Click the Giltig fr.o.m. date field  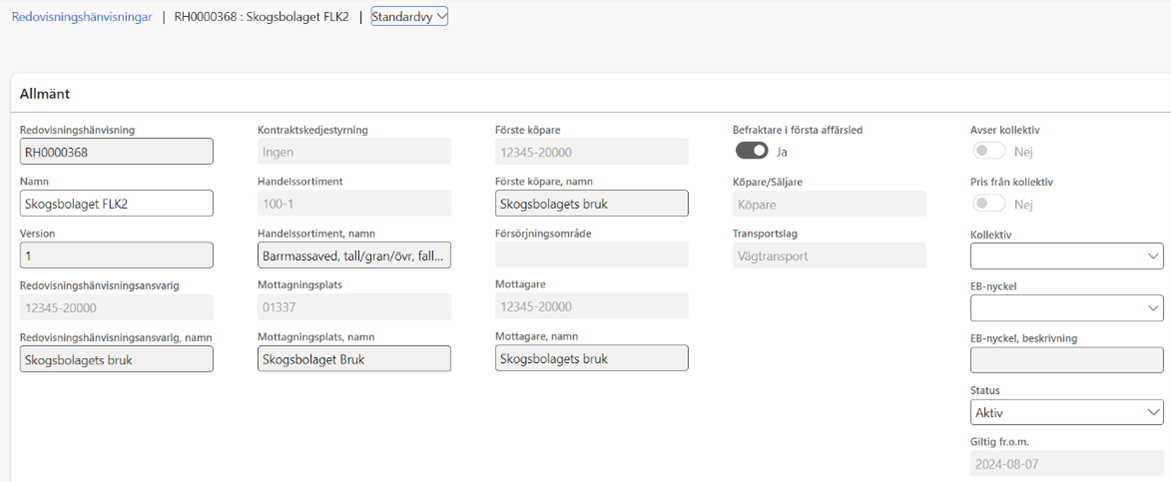point(1066,464)
